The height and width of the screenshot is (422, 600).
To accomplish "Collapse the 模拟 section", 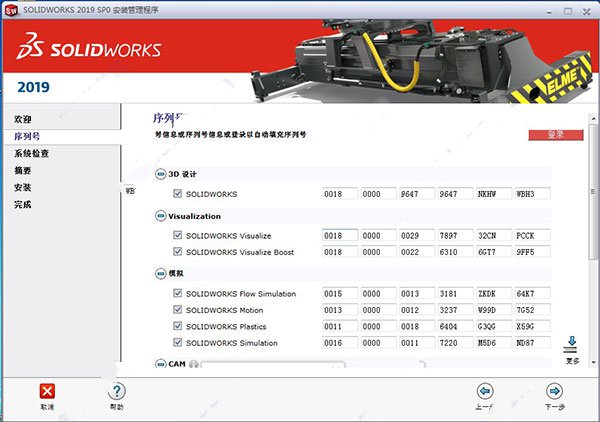I will click(x=160, y=274).
